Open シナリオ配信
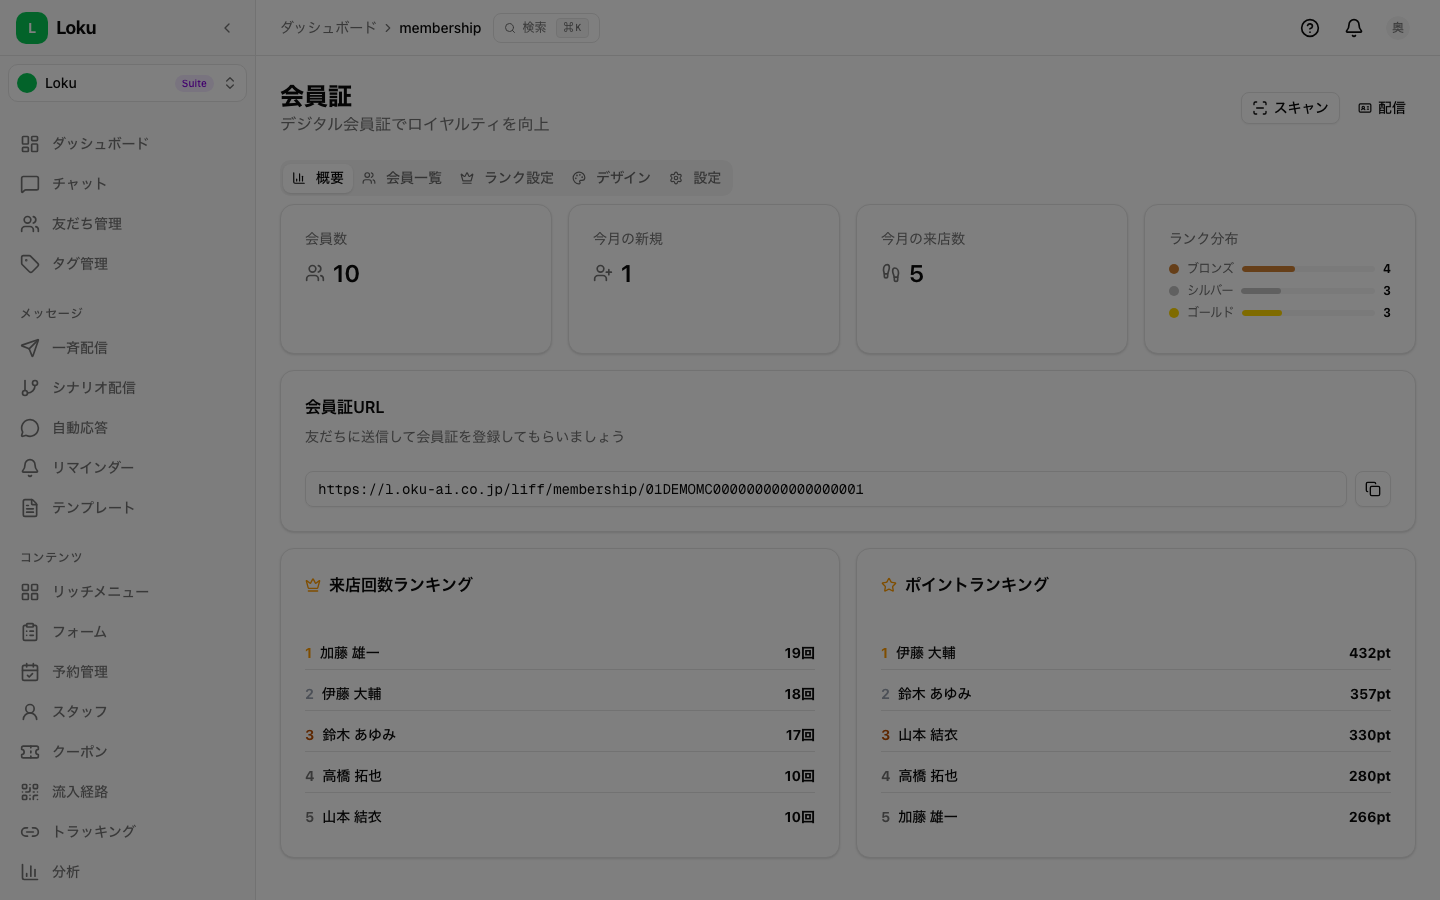 click(x=127, y=388)
